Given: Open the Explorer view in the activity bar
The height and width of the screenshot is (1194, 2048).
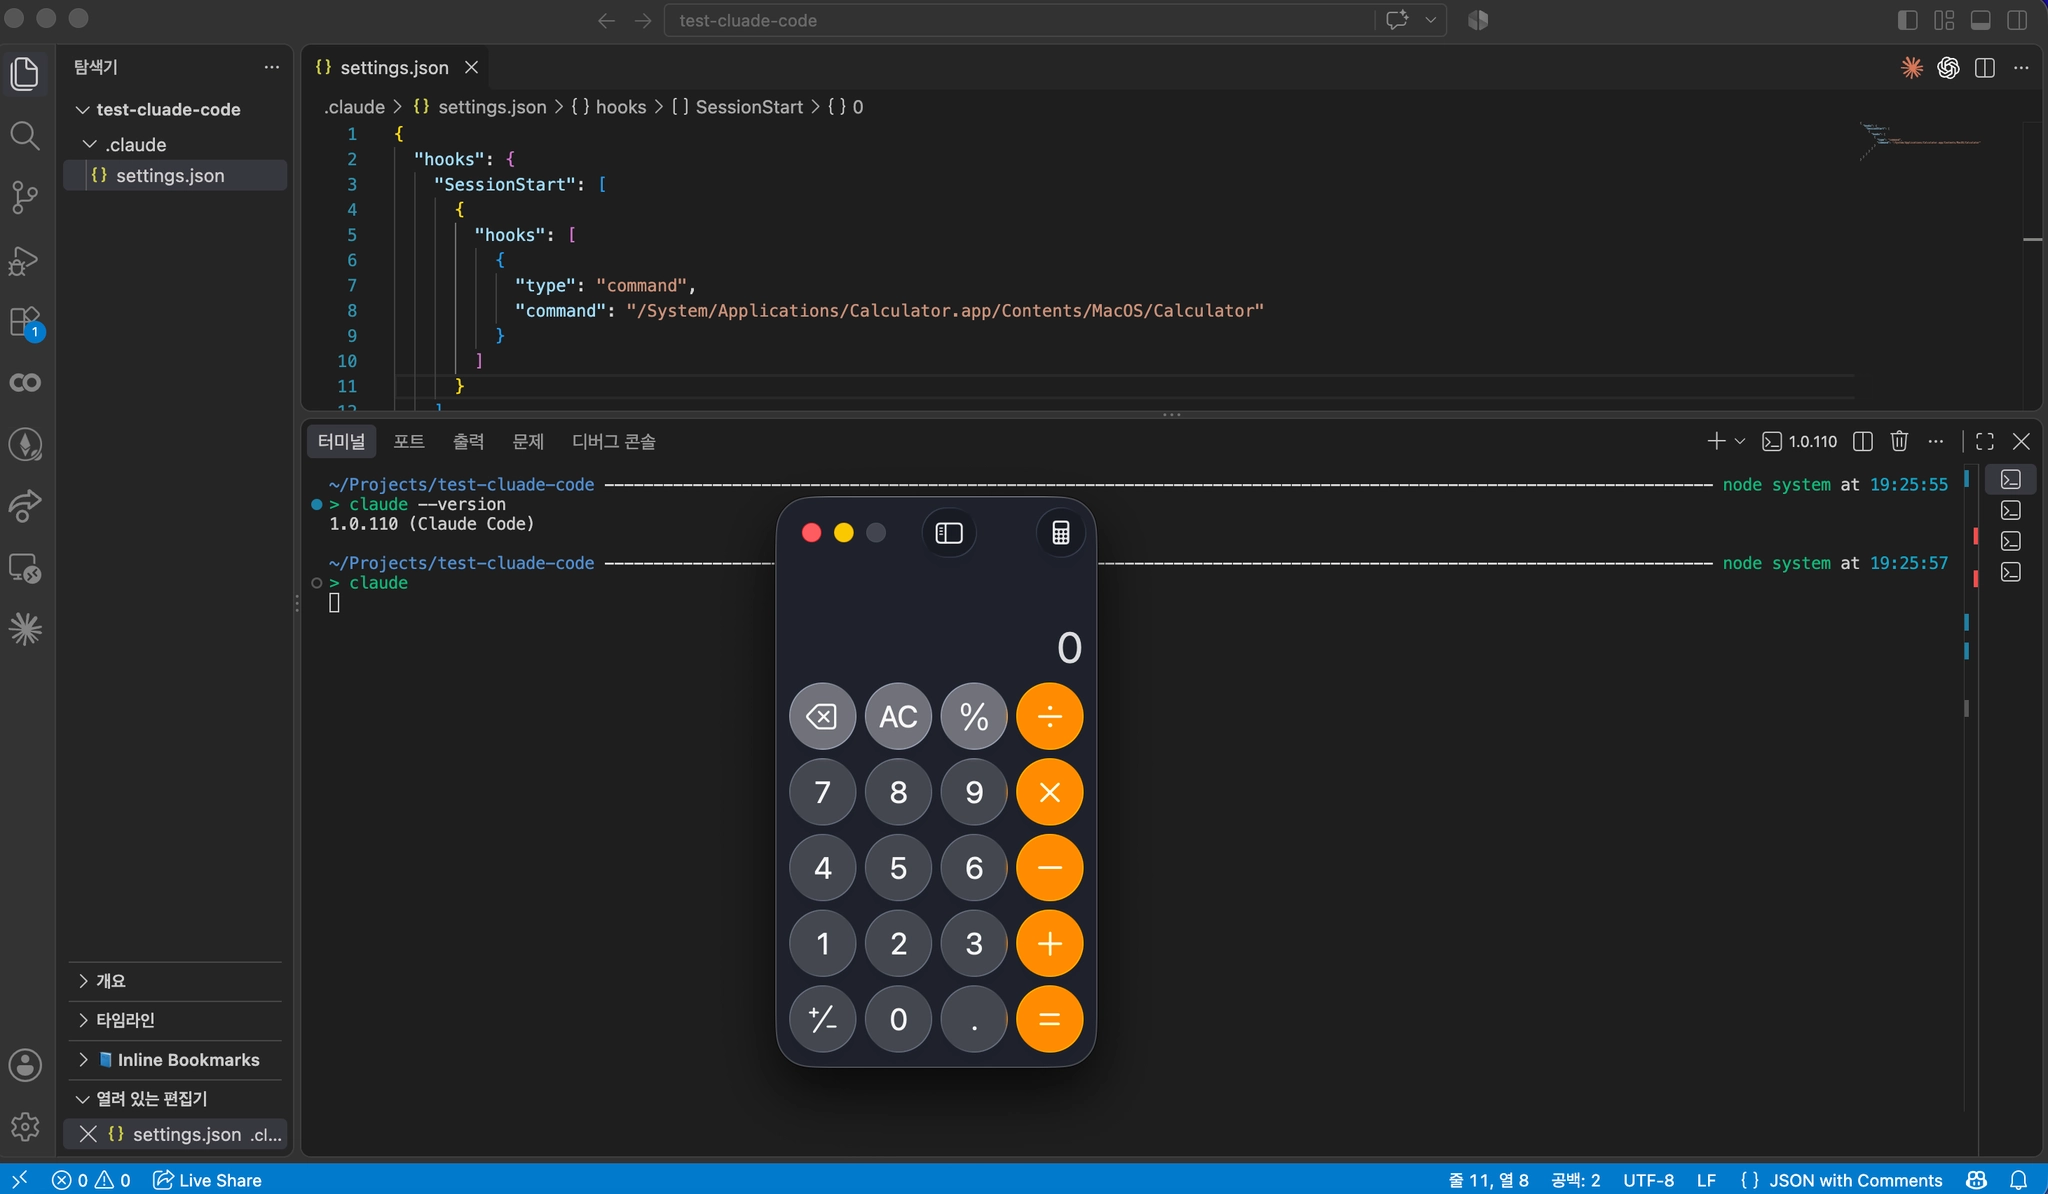Looking at the screenshot, I should click(25, 73).
